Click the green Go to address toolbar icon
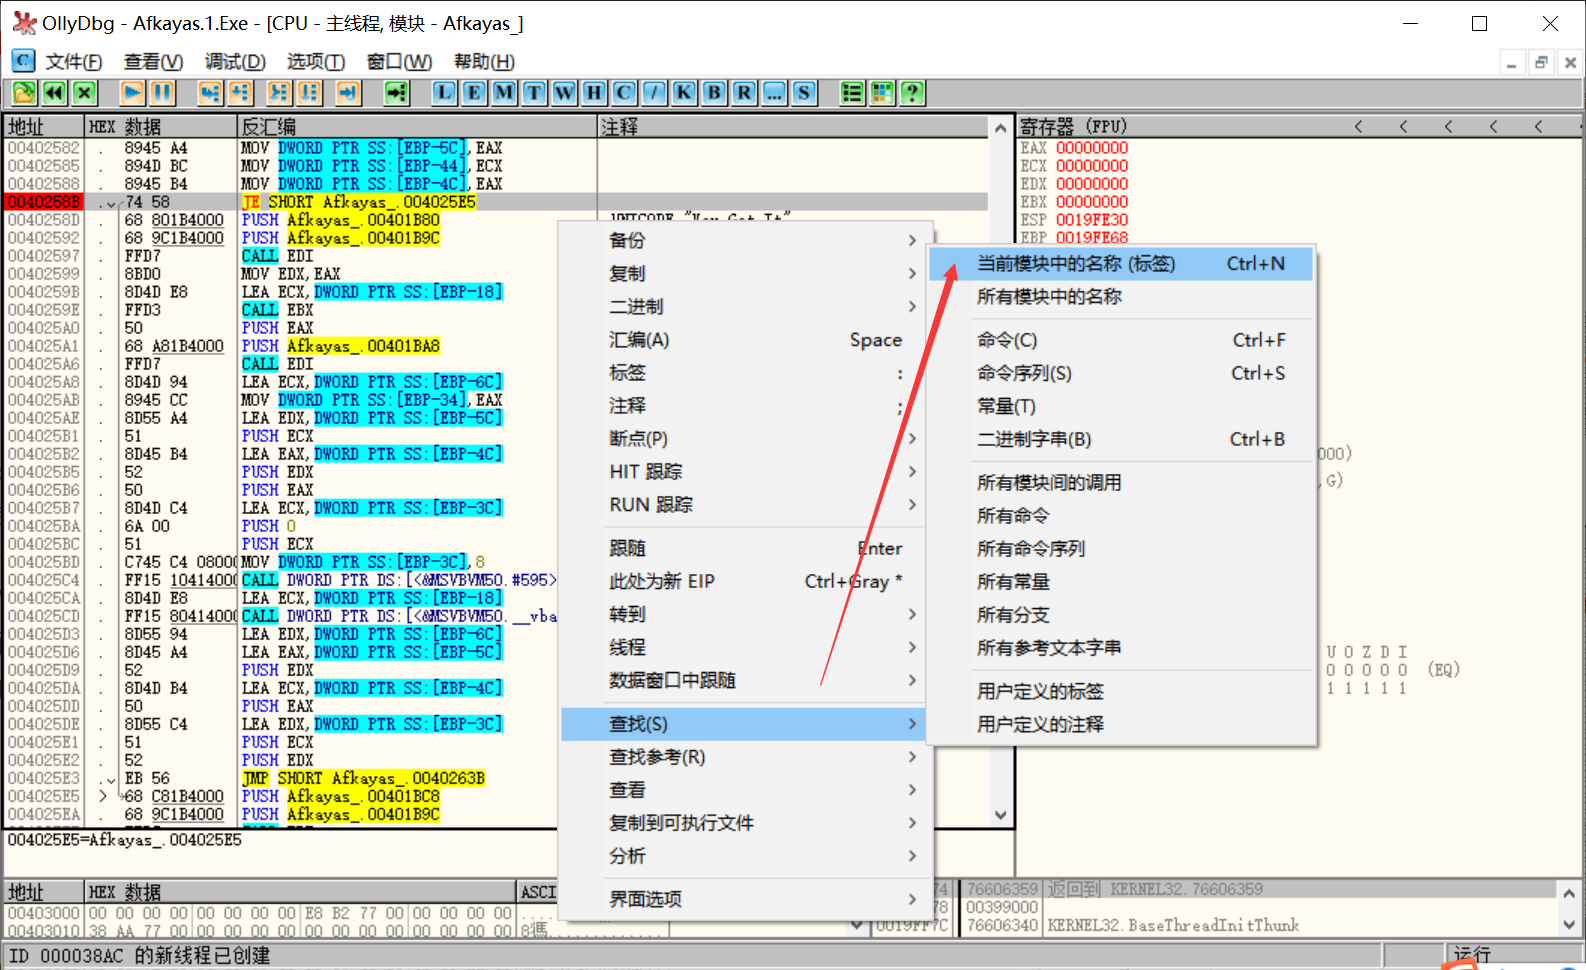Screen dimensions: 1586x970 (x=397, y=93)
